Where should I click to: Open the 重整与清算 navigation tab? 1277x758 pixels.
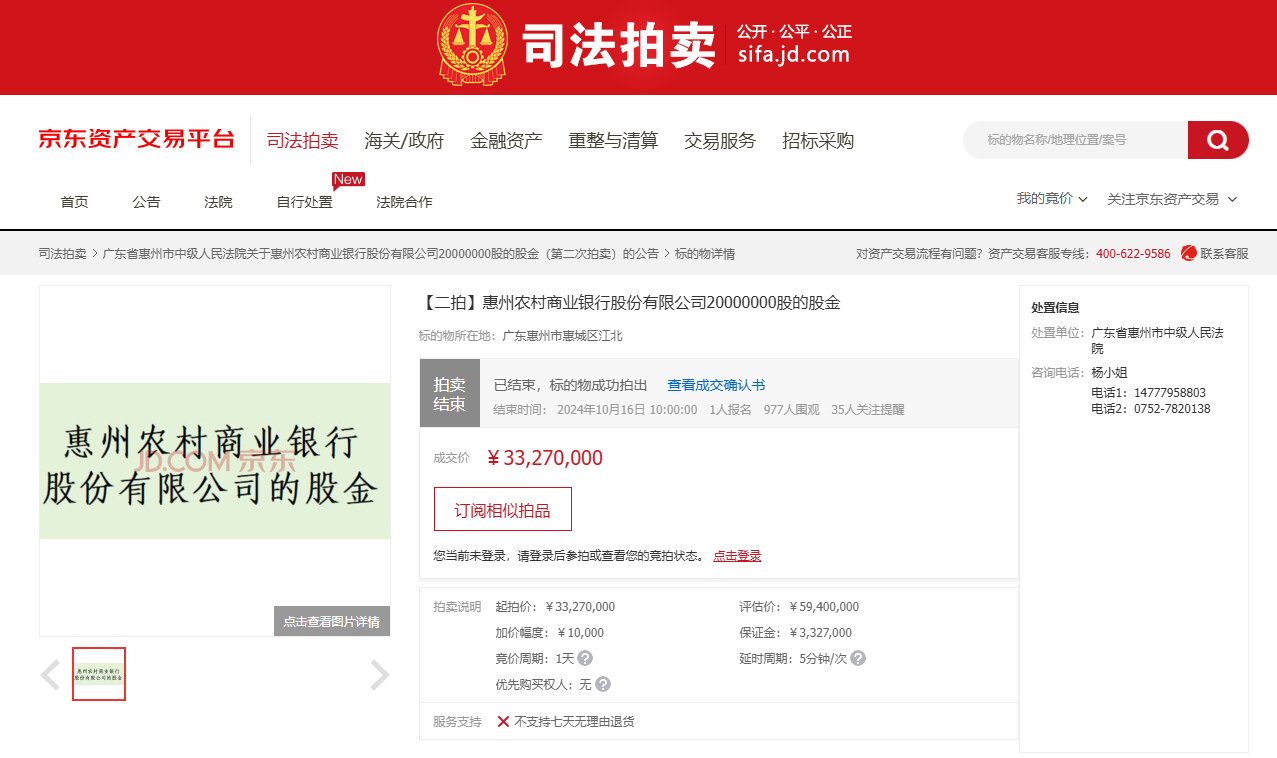click(613, 141)
